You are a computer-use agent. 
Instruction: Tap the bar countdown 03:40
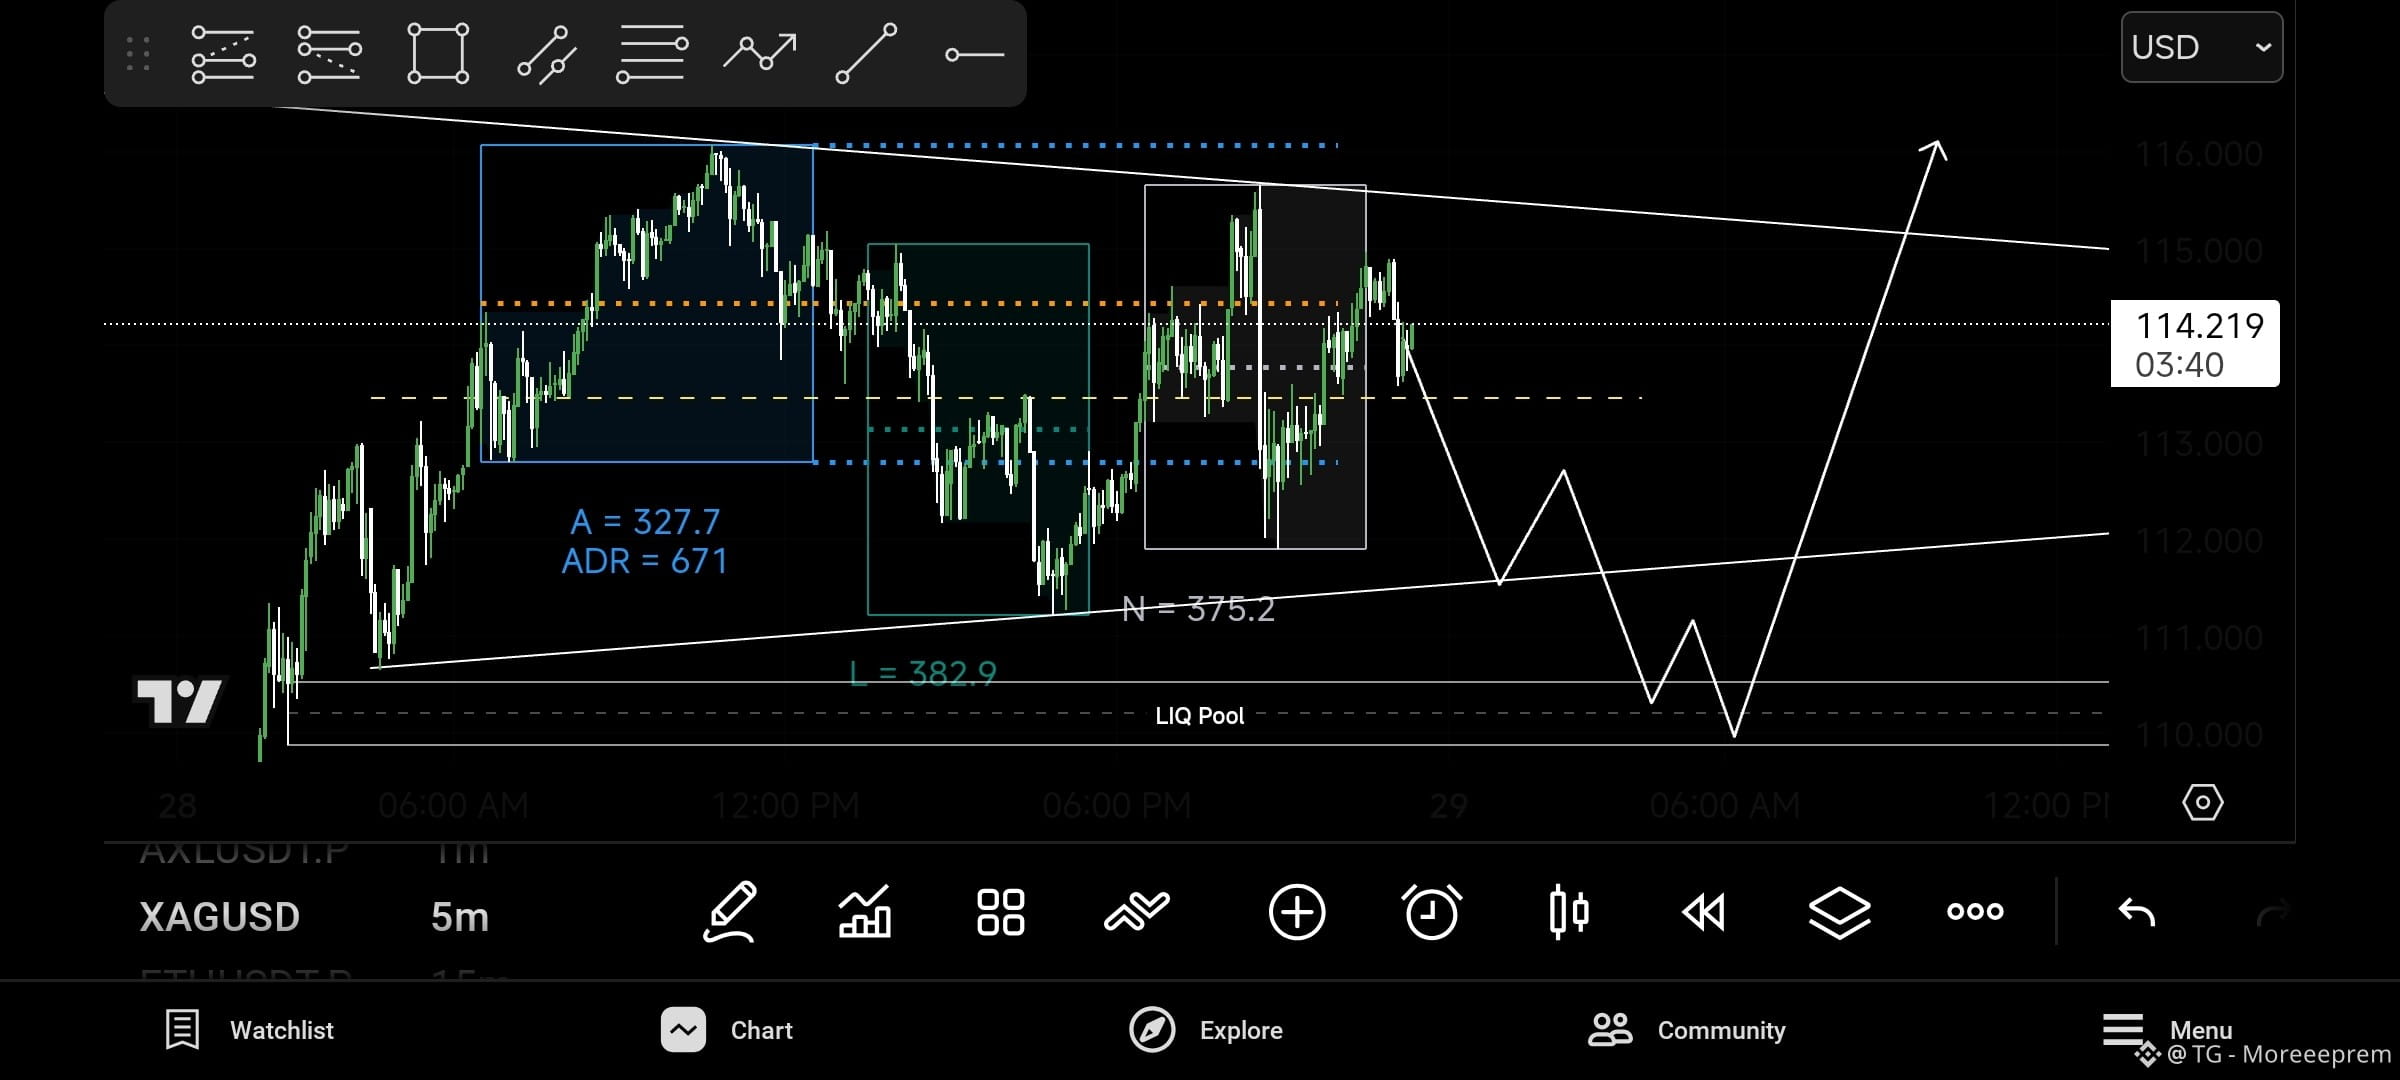pyautogui.click(x=2180, y=365)
